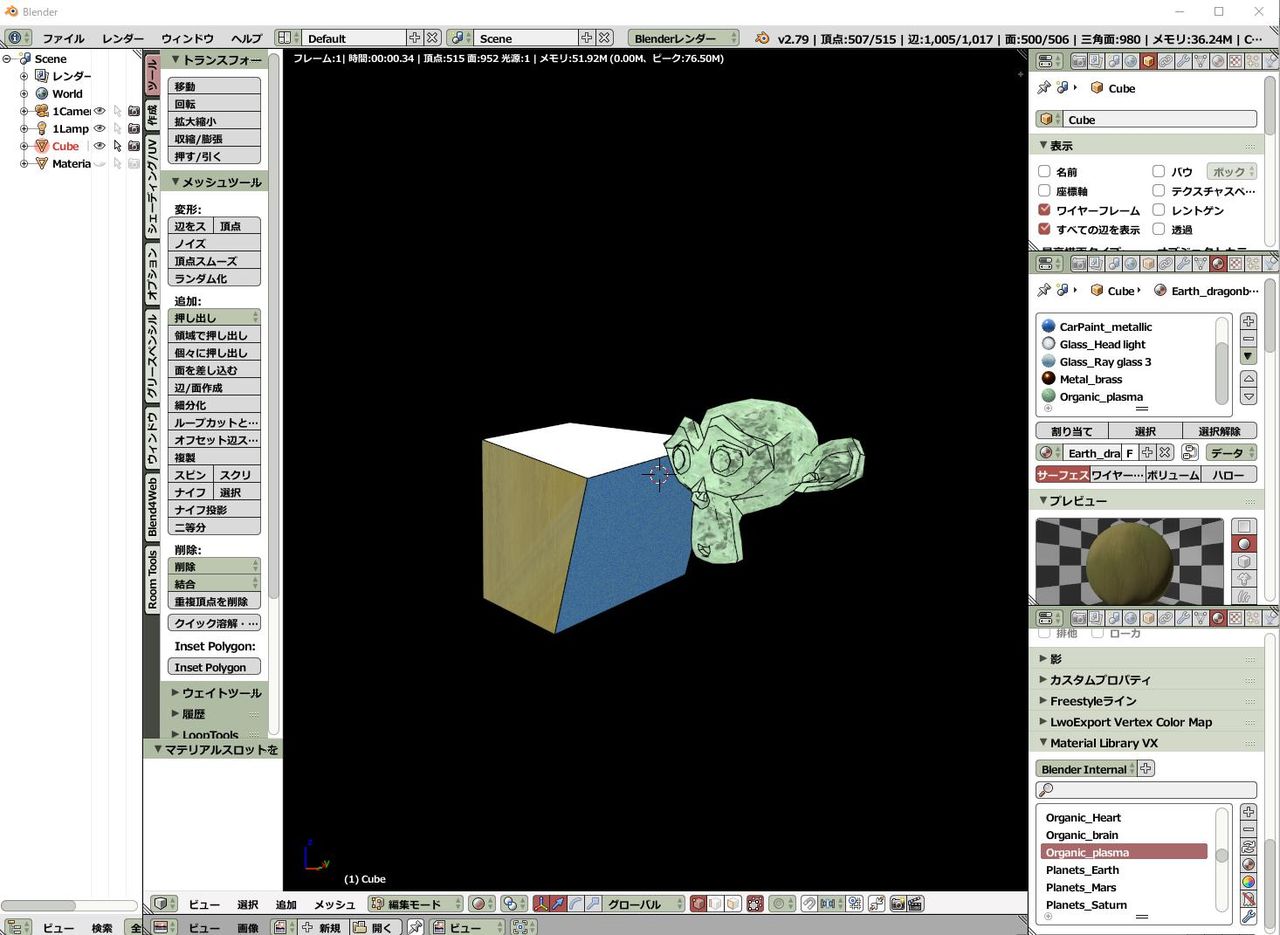This screenshot has width=1280, height=935.
Task: Open the ヘルプ menu
Action: (246, 38)
